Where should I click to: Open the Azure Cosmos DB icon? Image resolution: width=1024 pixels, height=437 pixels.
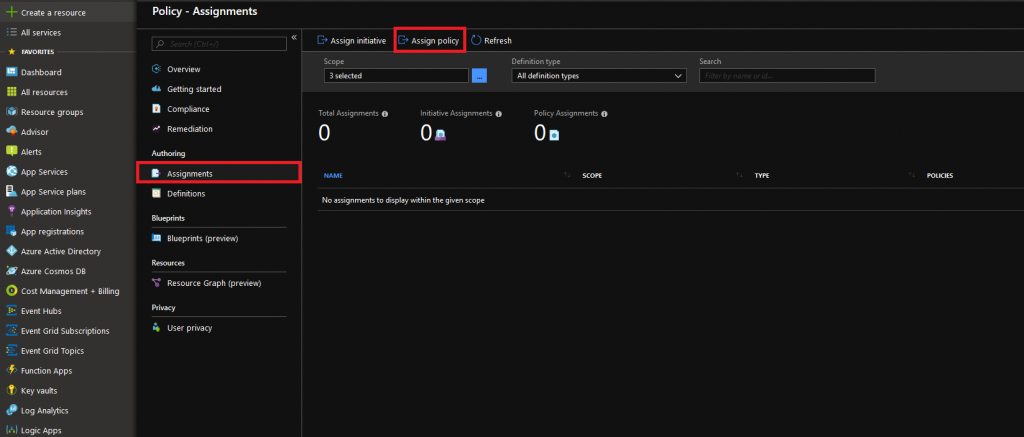(11, 271)
